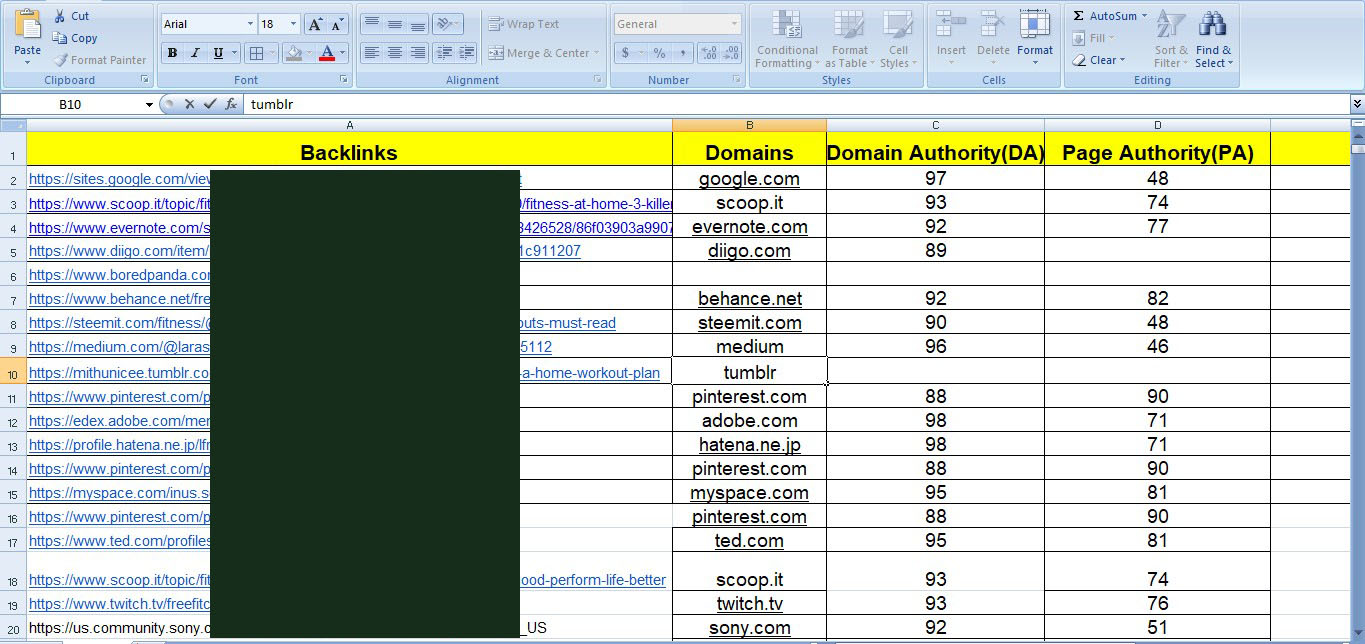
Task: Toggle Bold formatting
Action: pos(171,50)
